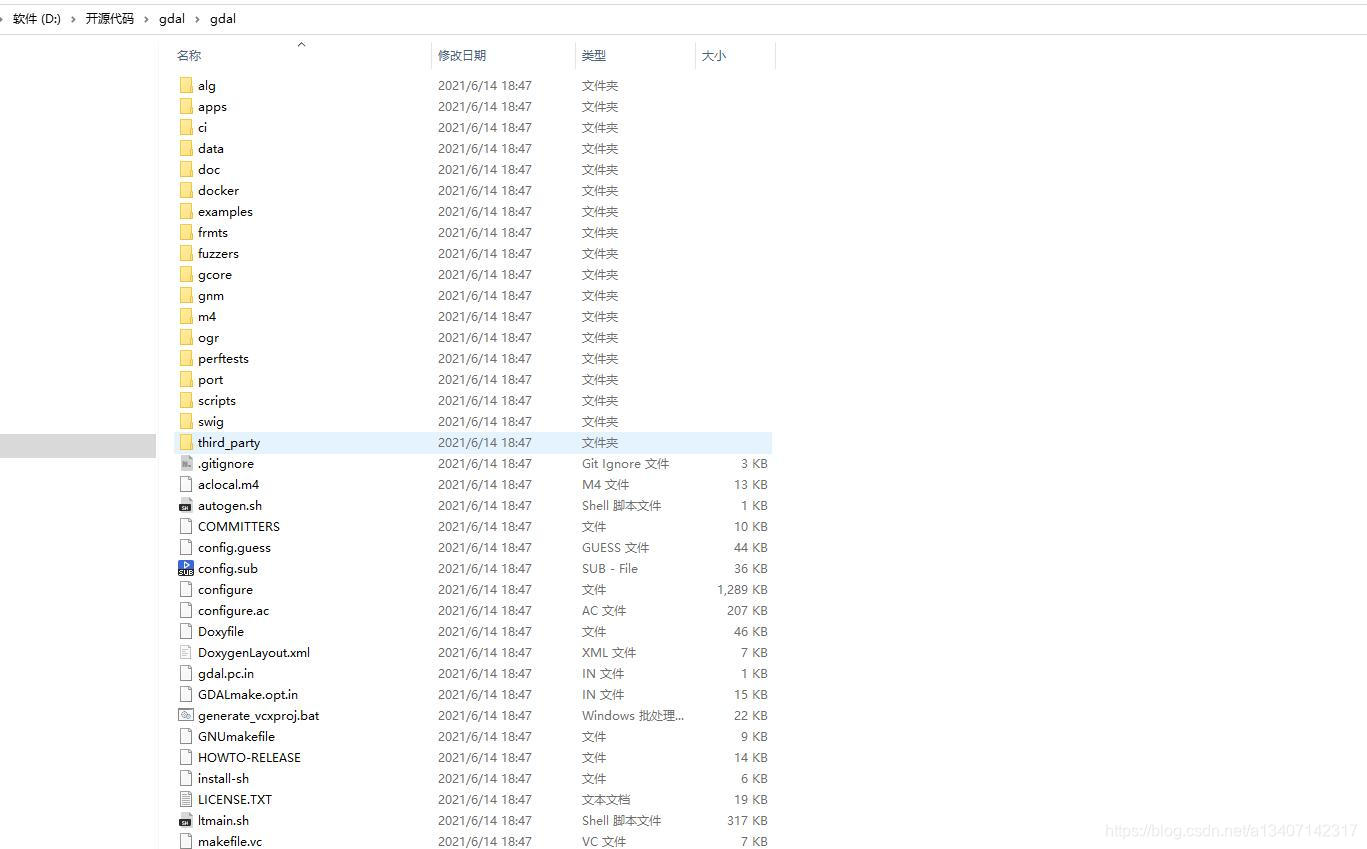Screen dimensions: 1367x849
Task: Sort files by the 大小 column header
Action: pyautogui.click(x=714, y=56)
